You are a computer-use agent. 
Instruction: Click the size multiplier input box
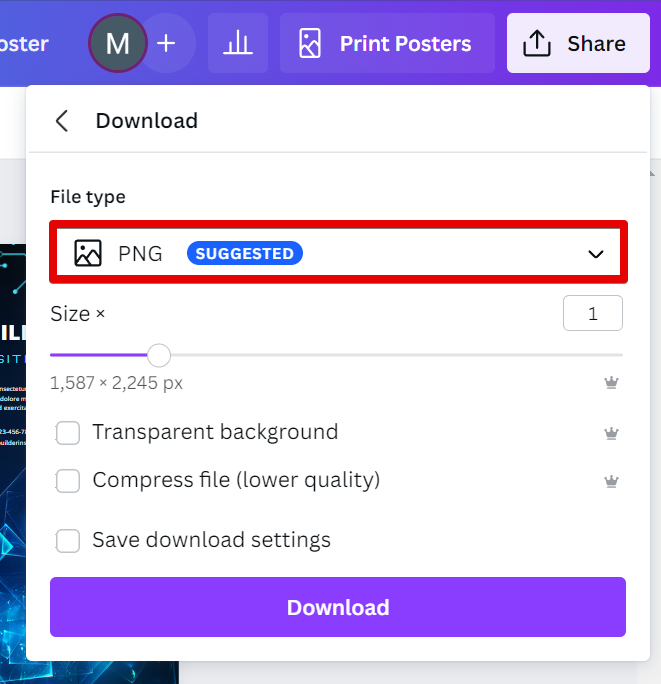pyautogui.click(x=592, y=314)
